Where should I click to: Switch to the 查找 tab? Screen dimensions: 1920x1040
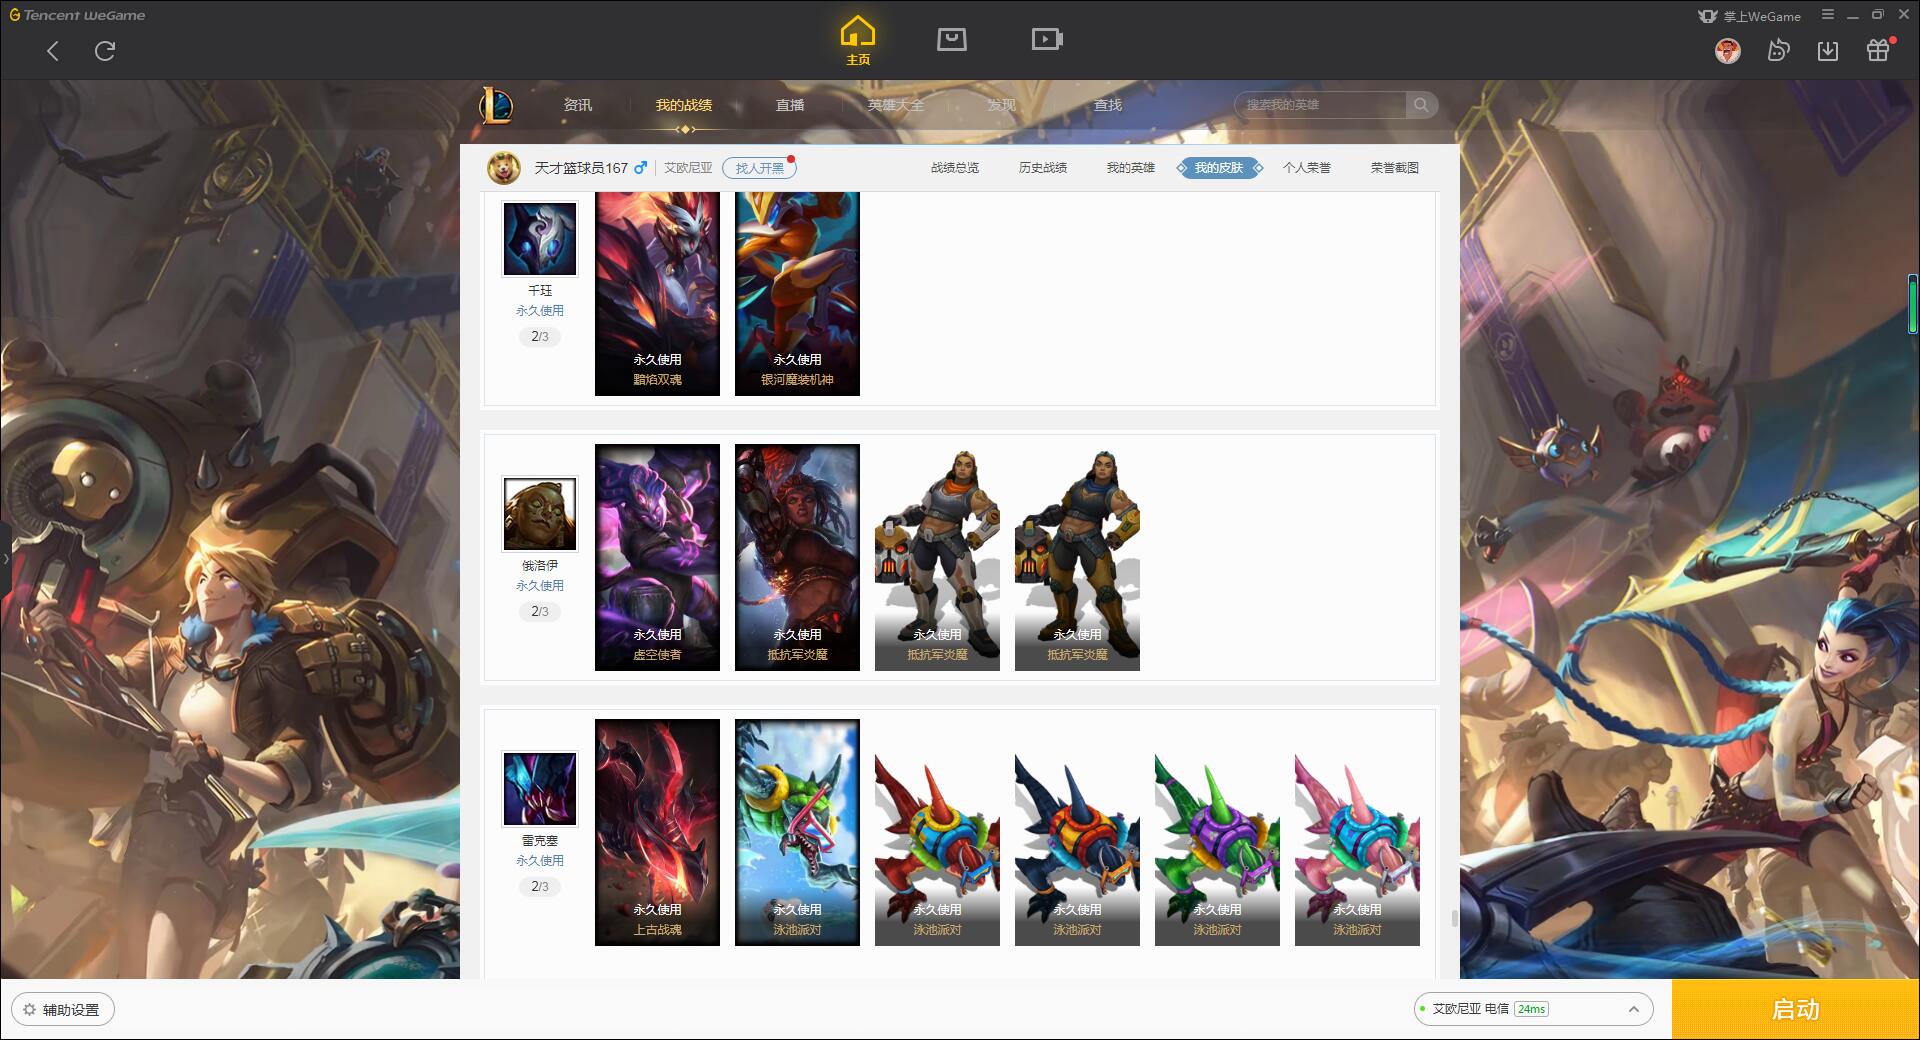[x=1108, y=105]
